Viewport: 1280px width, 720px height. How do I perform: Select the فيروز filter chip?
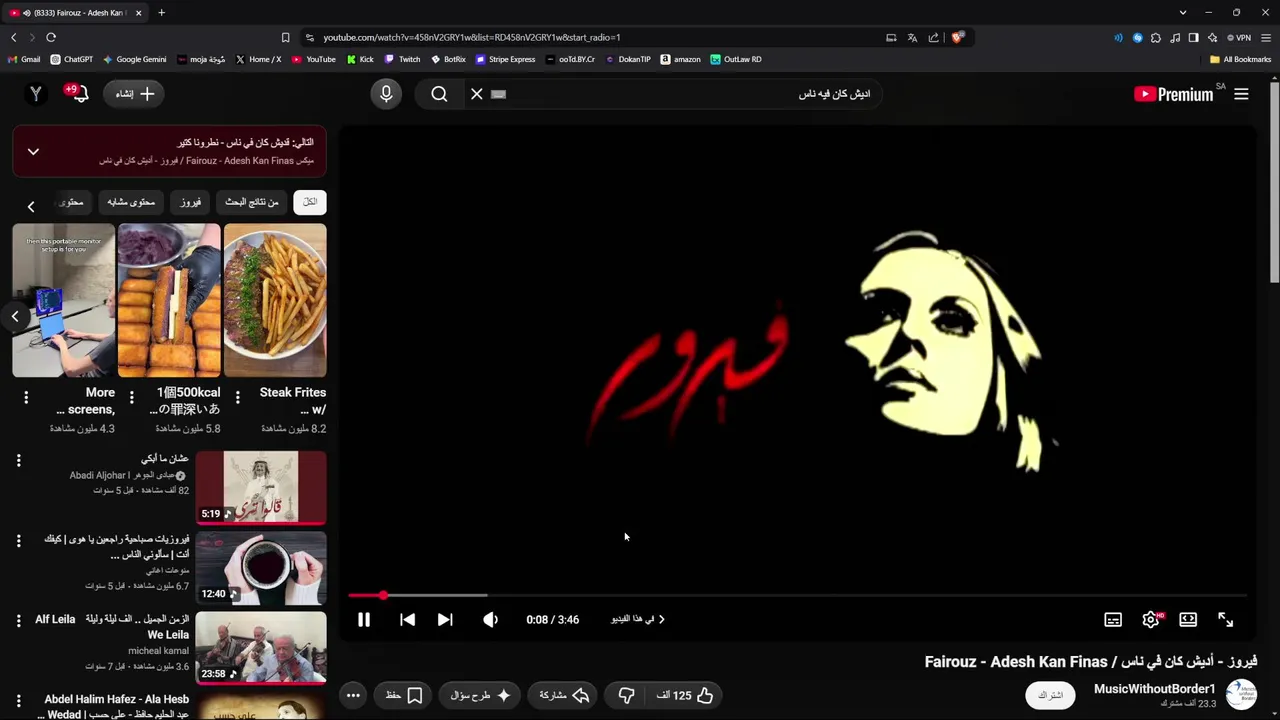tap(190, 202)
